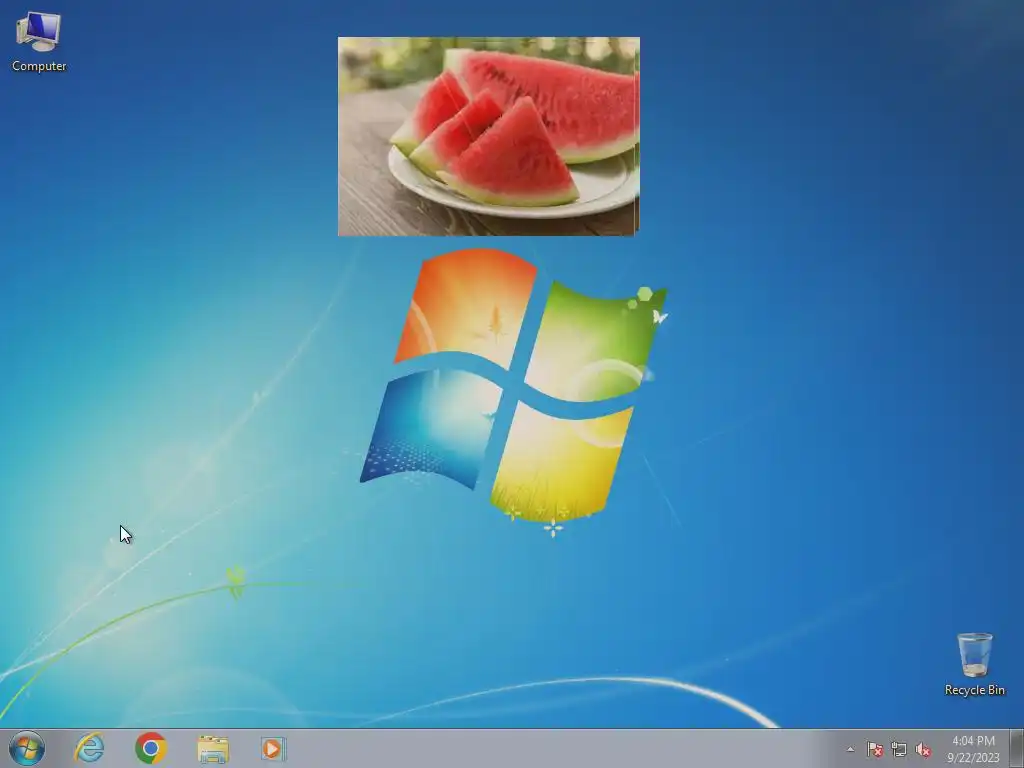Open Windows Explorer from the taskbar

click(x=213, y=749)
